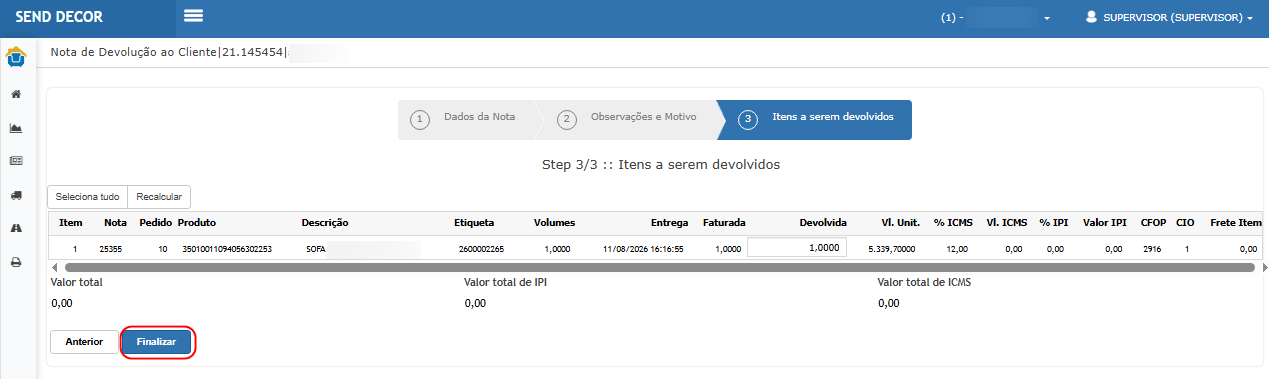Click the Etiqueta column header
Viewport: 1269px width, 379px height.
click(x=474, y=222)
